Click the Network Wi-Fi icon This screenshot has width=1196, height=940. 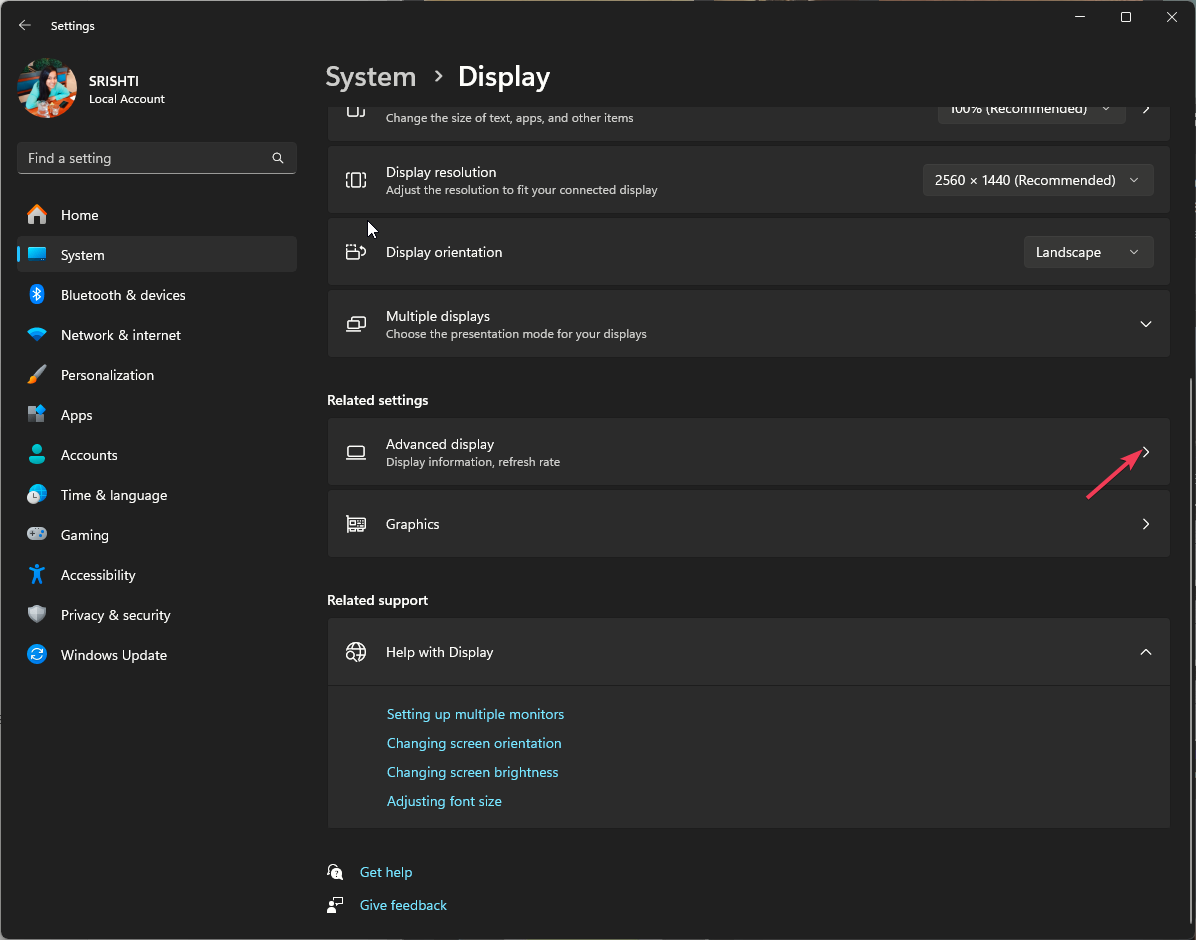pos(37,334)
